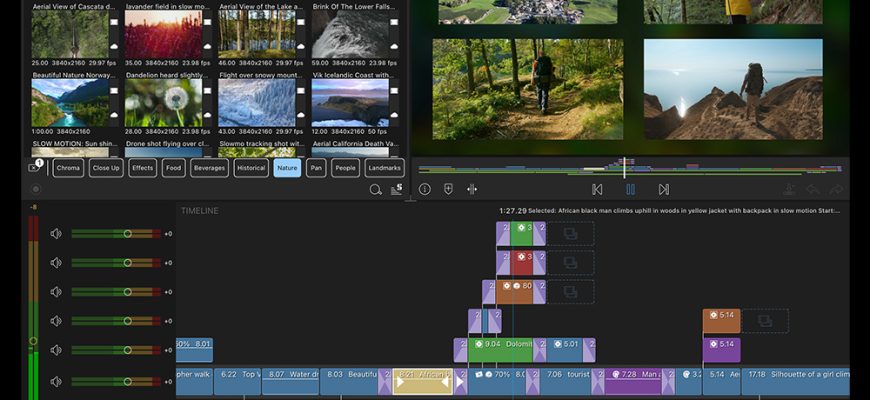Tap overlay placeholder beside the red clip
The height and width of the screenshot is (400, 870).
pyautogui.click(x=570, y=262)
